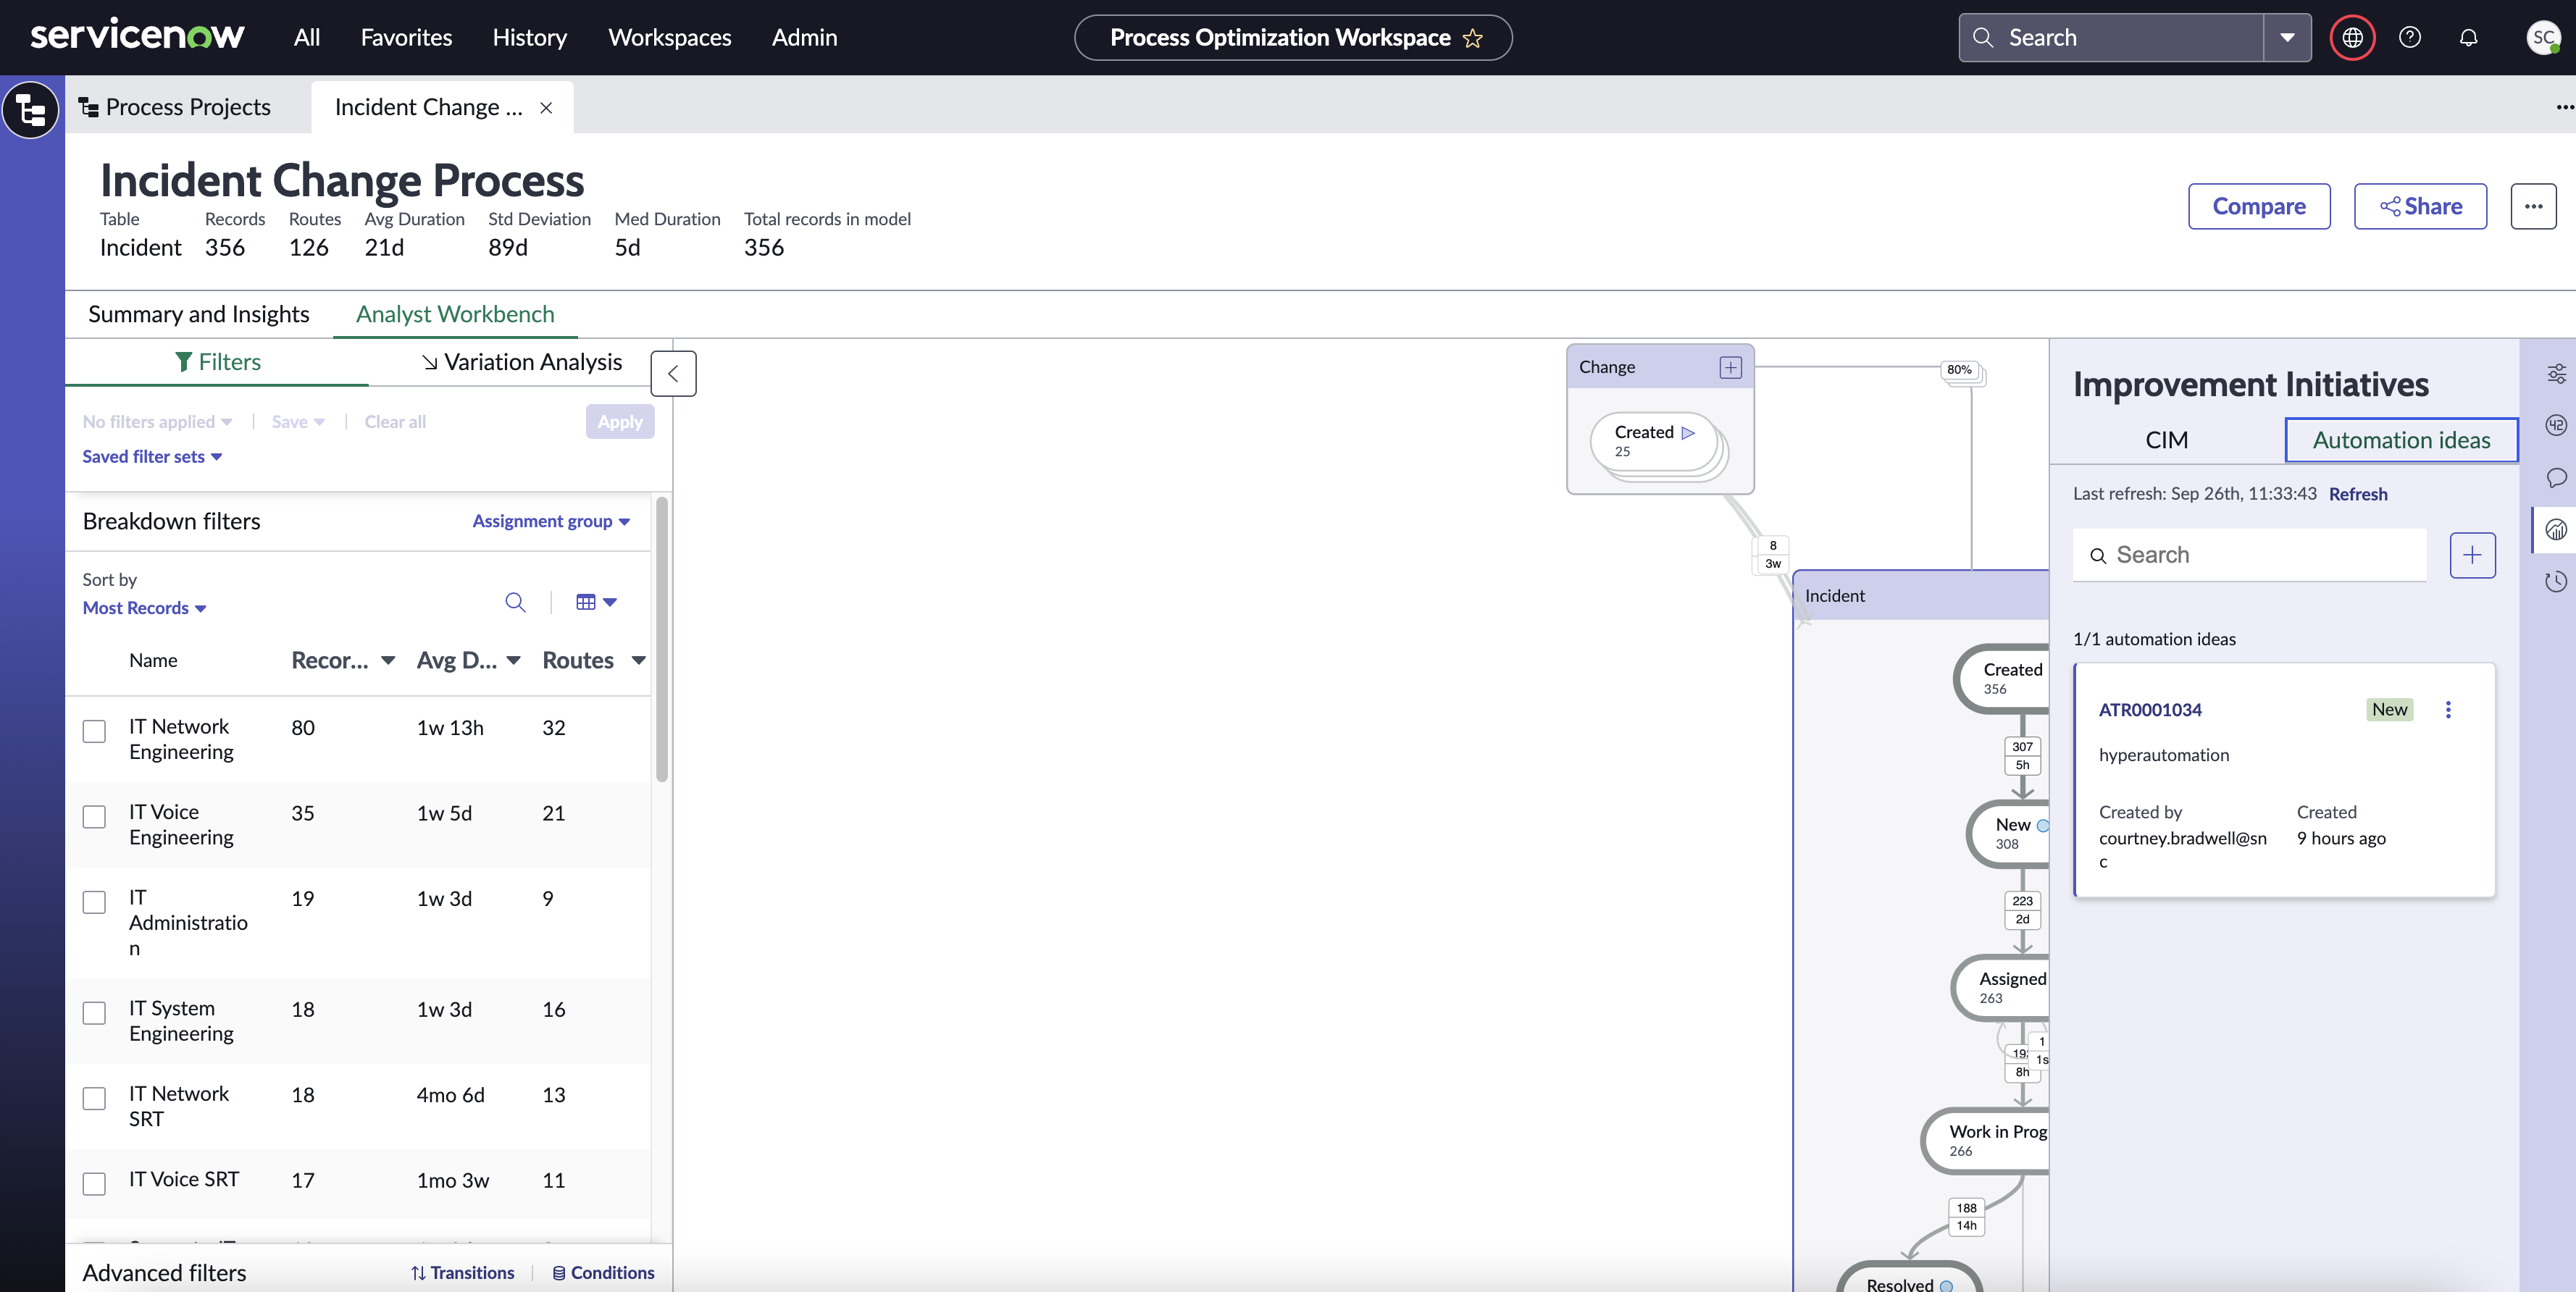This screenshot has height=1292, width=2576.
Task: Open the Save dropdown
Action: [298, 422]
